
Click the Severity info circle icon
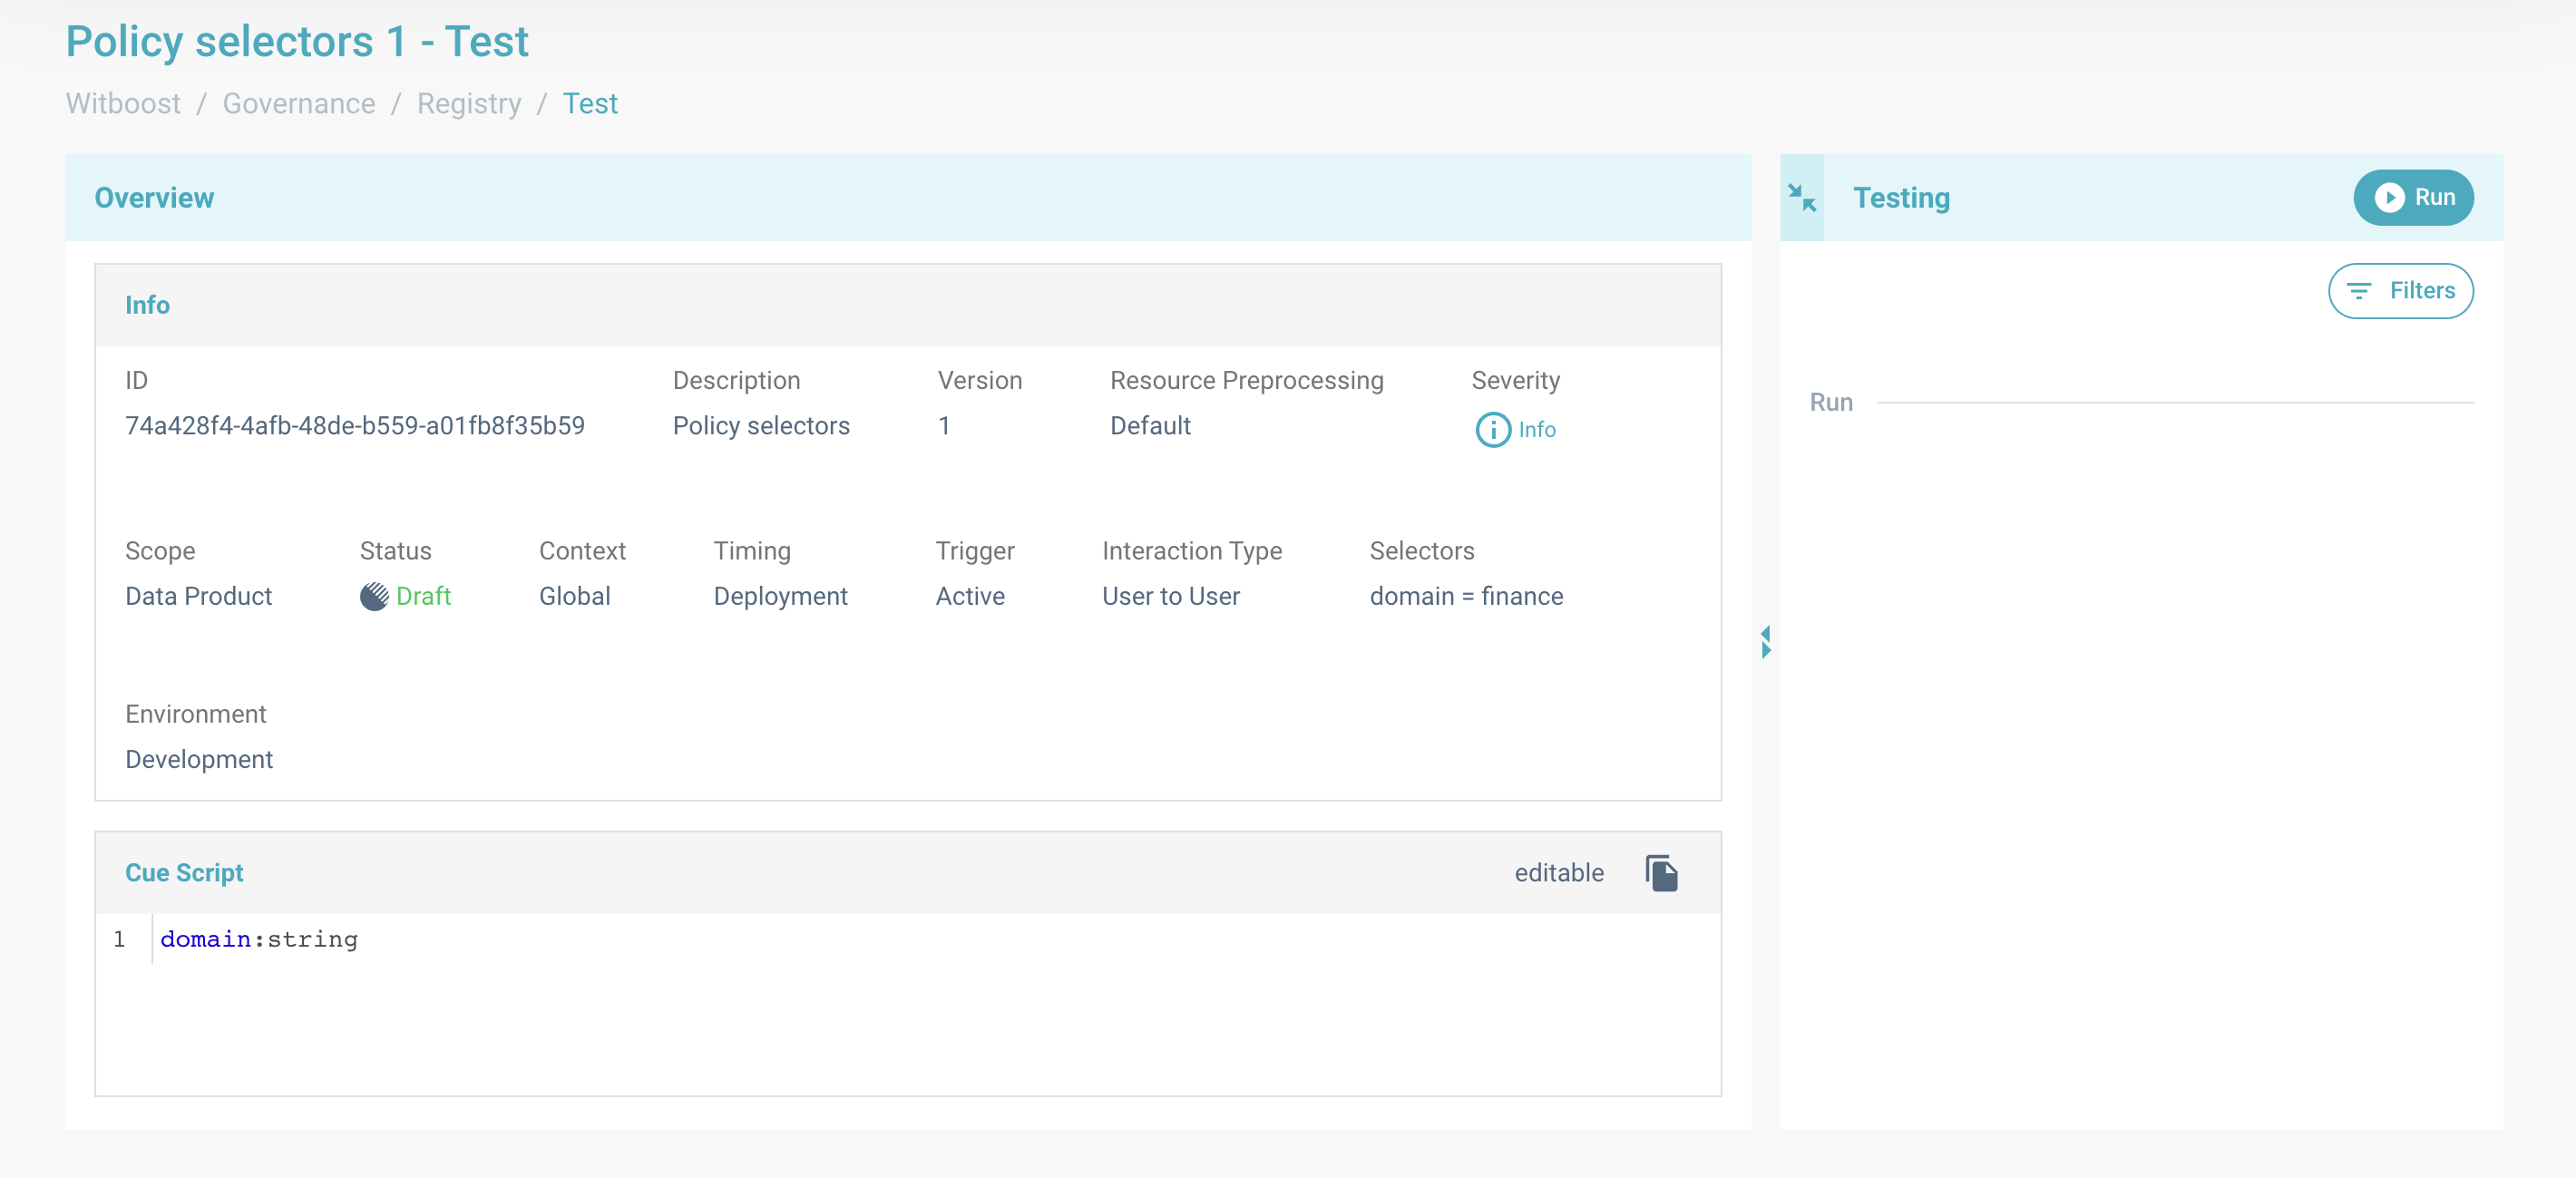1492,430
